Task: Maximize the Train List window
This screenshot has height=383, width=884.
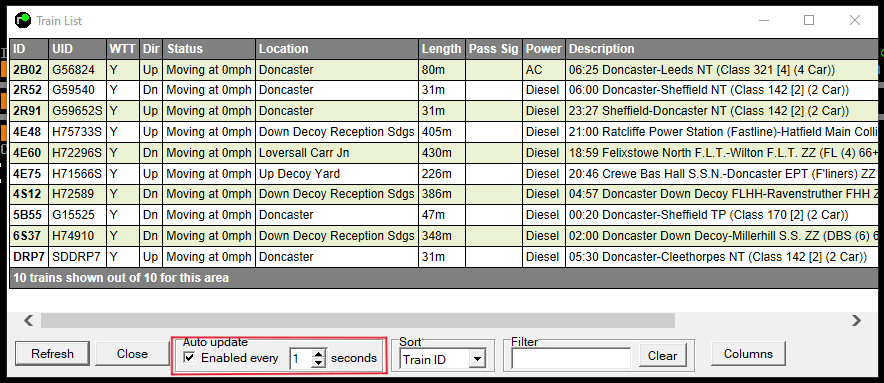Action: (809, 20)
